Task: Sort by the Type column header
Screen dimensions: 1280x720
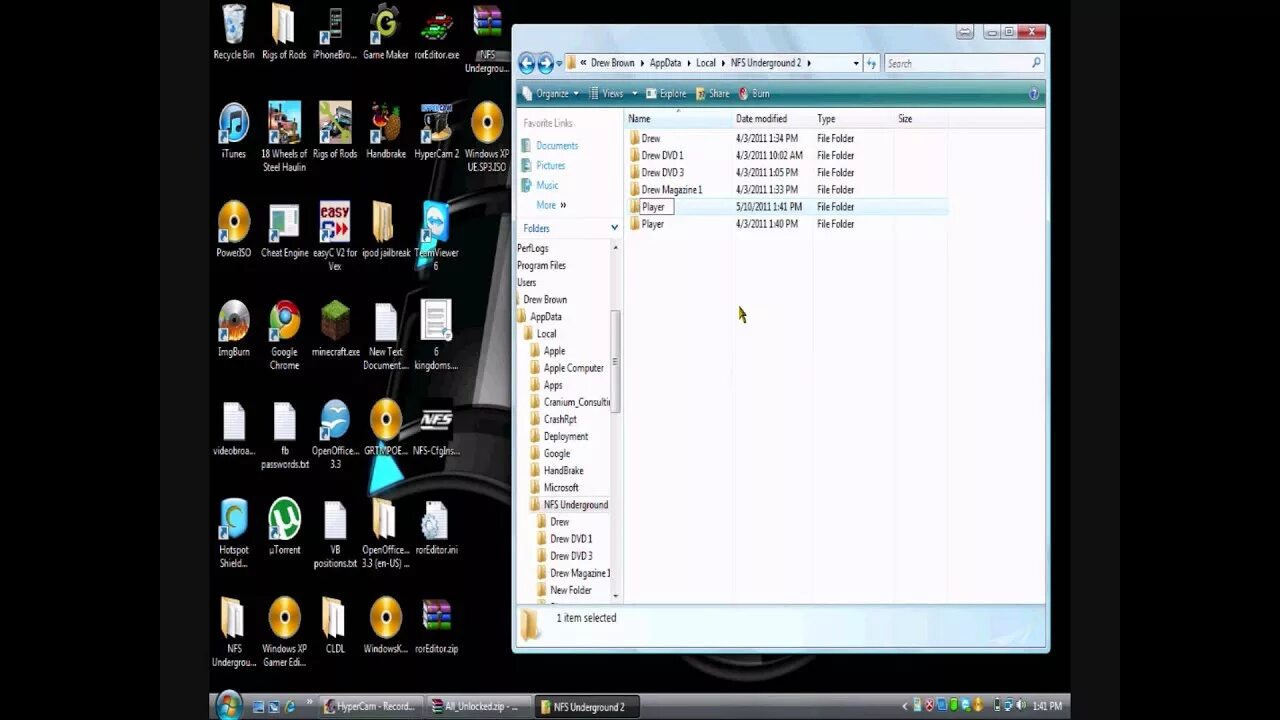Action: point(853,118)
